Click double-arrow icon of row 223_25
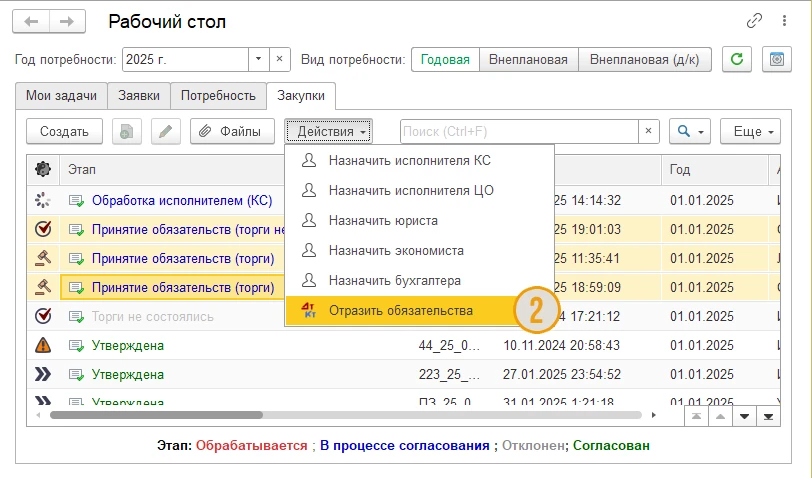 (x=43, y=374)
